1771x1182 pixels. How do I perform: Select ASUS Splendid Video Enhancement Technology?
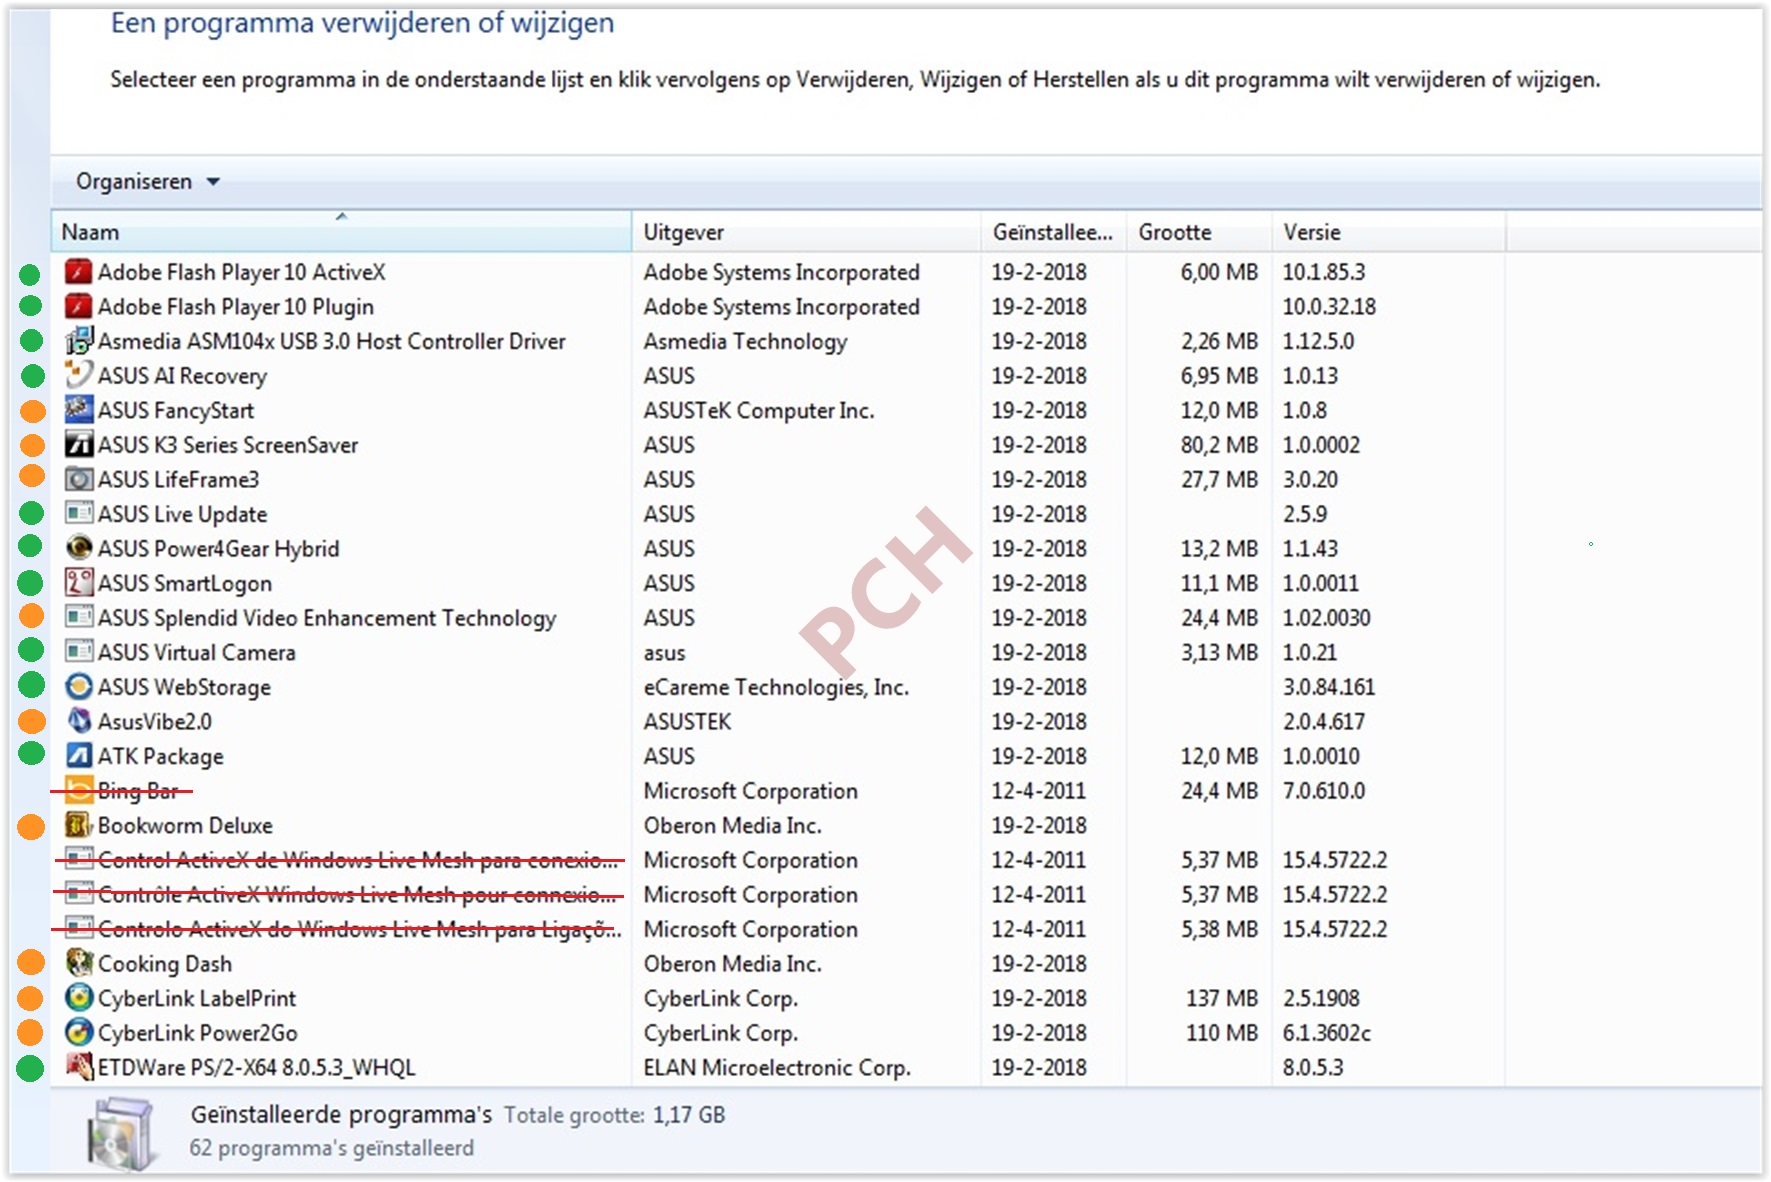point(327,618)
